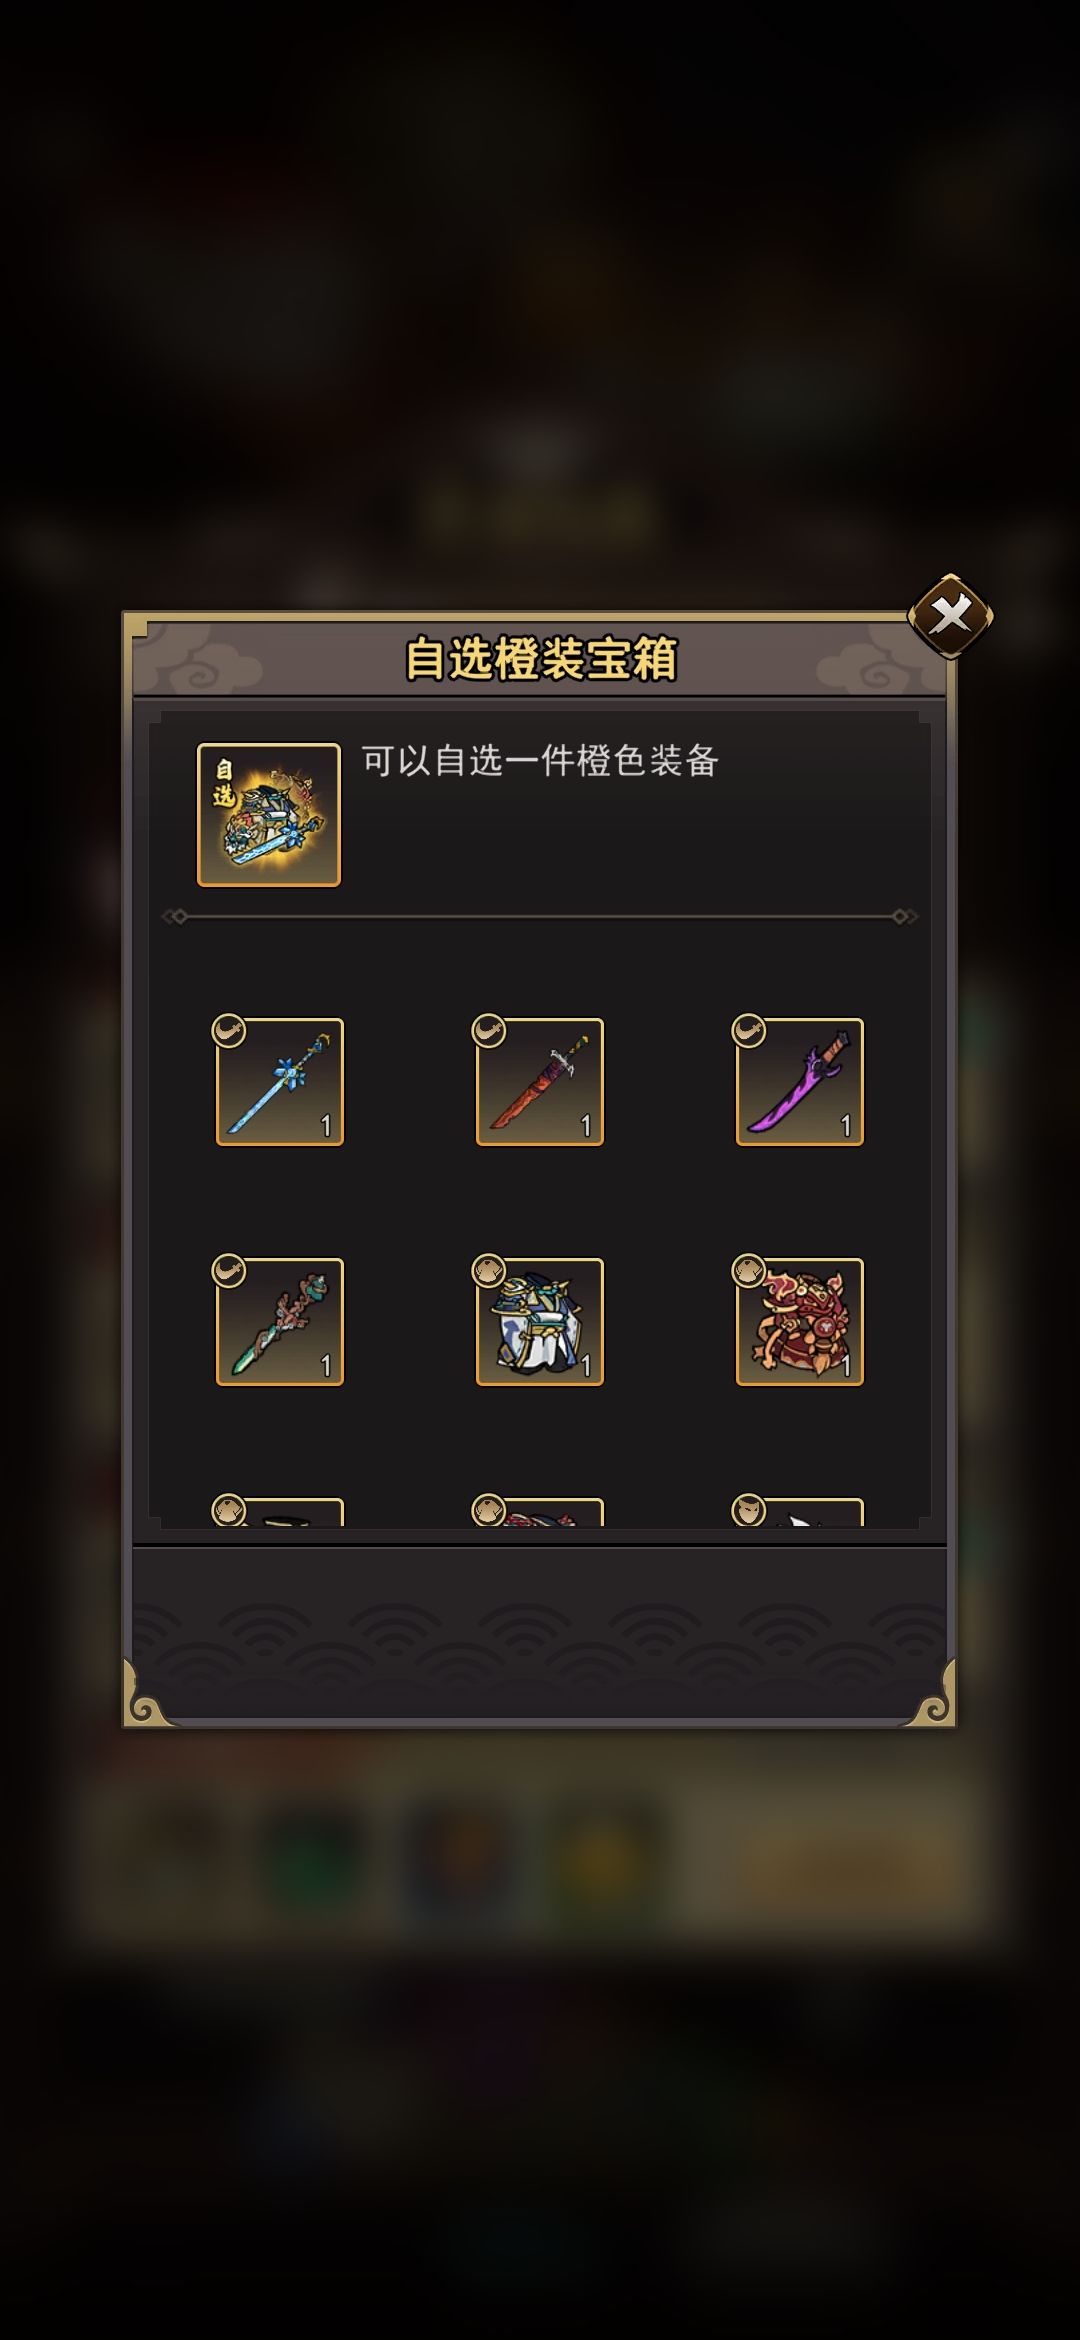Close the 自选橙装宝箱 dialog
The height and width of the screenshot is (2340, 1080).
(x=950, y=616)
